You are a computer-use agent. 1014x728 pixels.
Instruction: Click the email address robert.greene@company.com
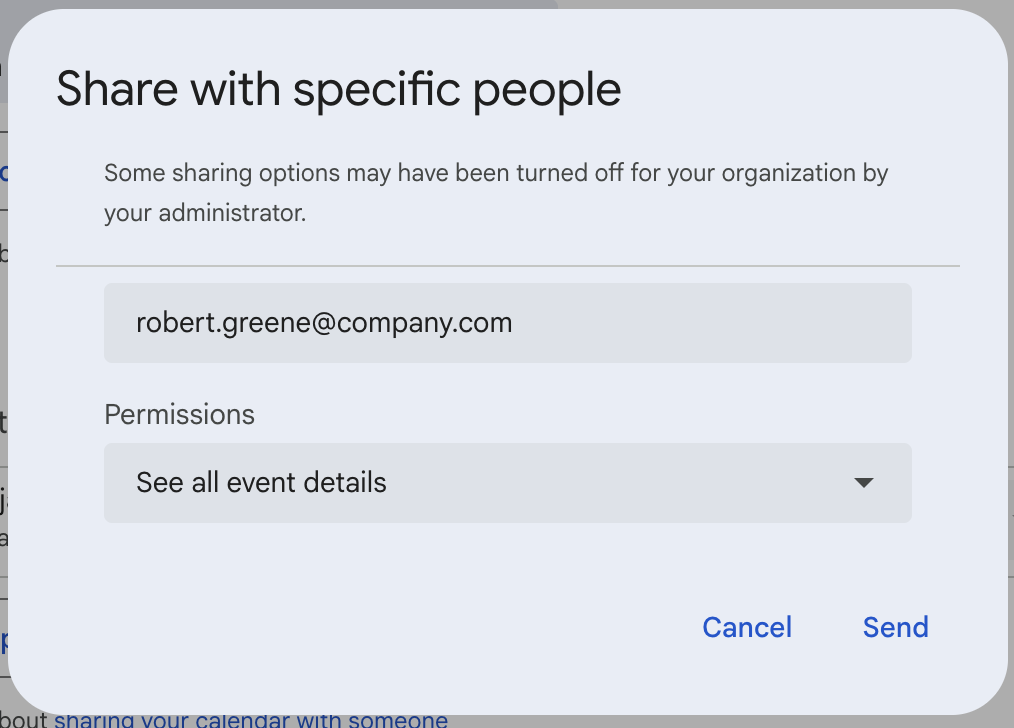(x=324, y=322)
